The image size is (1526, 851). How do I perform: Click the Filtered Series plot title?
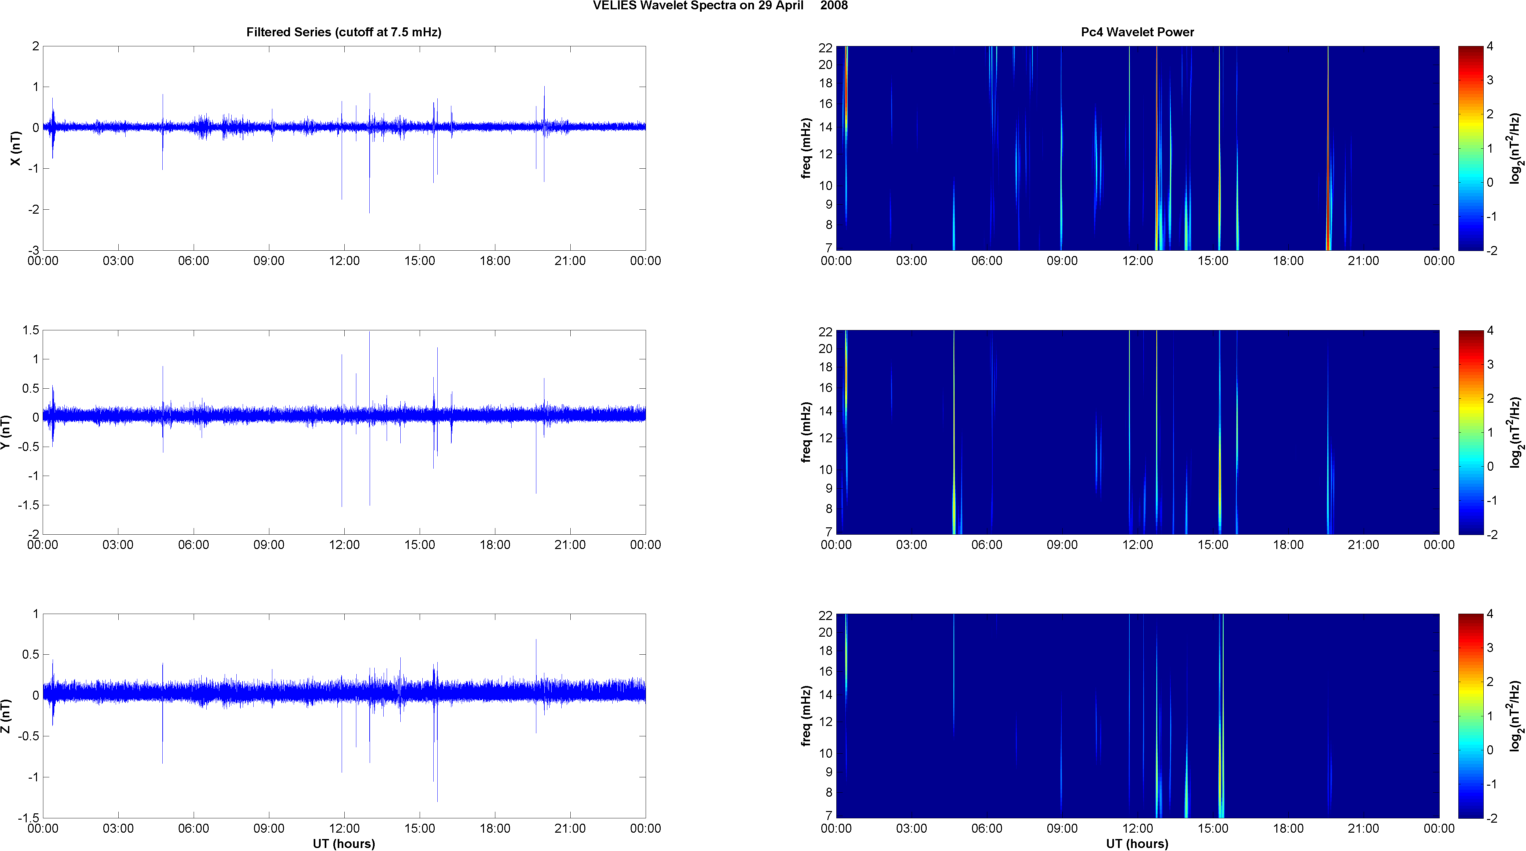coord(343,32)
